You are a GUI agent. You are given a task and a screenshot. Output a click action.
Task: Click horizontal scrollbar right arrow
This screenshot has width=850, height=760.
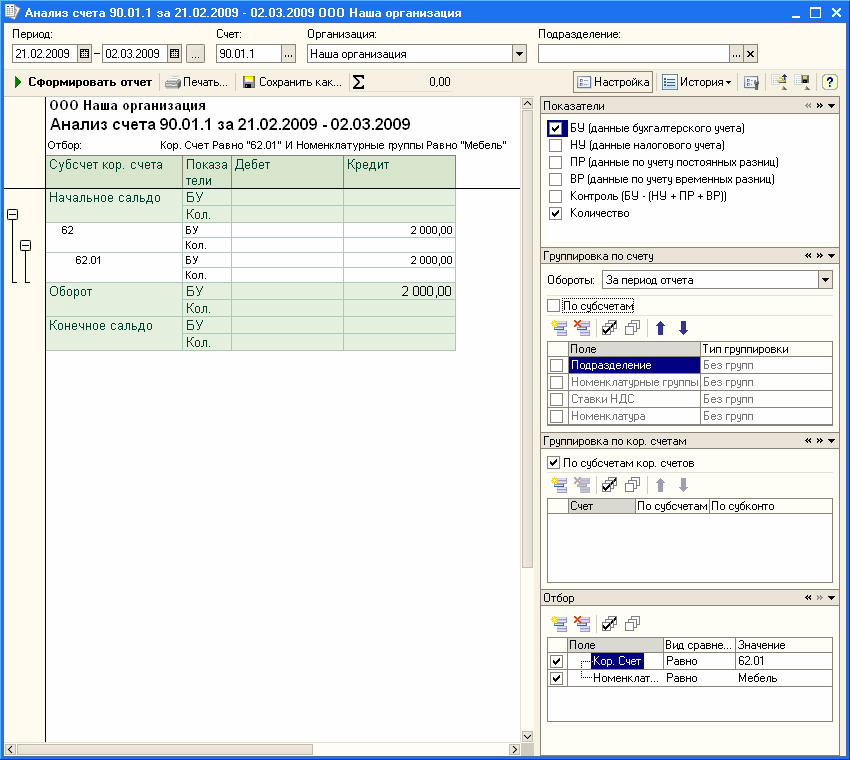(514, 749)
